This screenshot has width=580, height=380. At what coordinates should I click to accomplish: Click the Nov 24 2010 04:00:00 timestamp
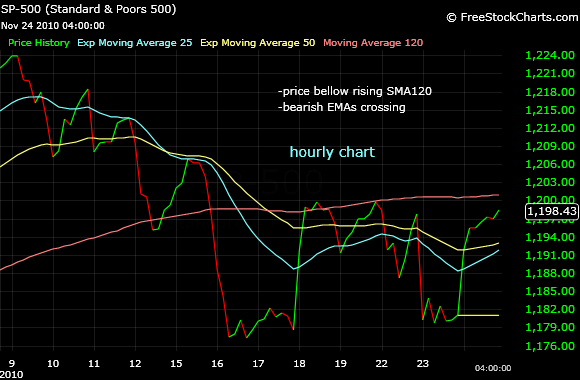(x=53, y=26)
